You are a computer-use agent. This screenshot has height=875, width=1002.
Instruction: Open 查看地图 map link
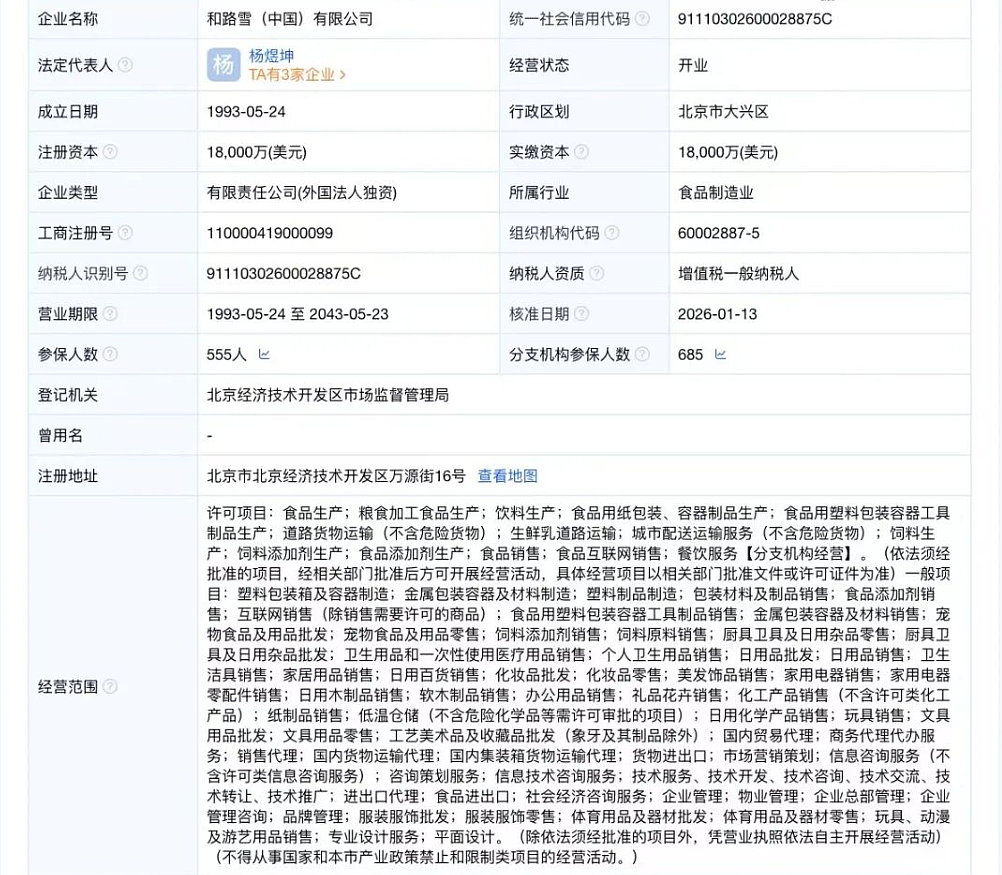[x=507, y=476]
